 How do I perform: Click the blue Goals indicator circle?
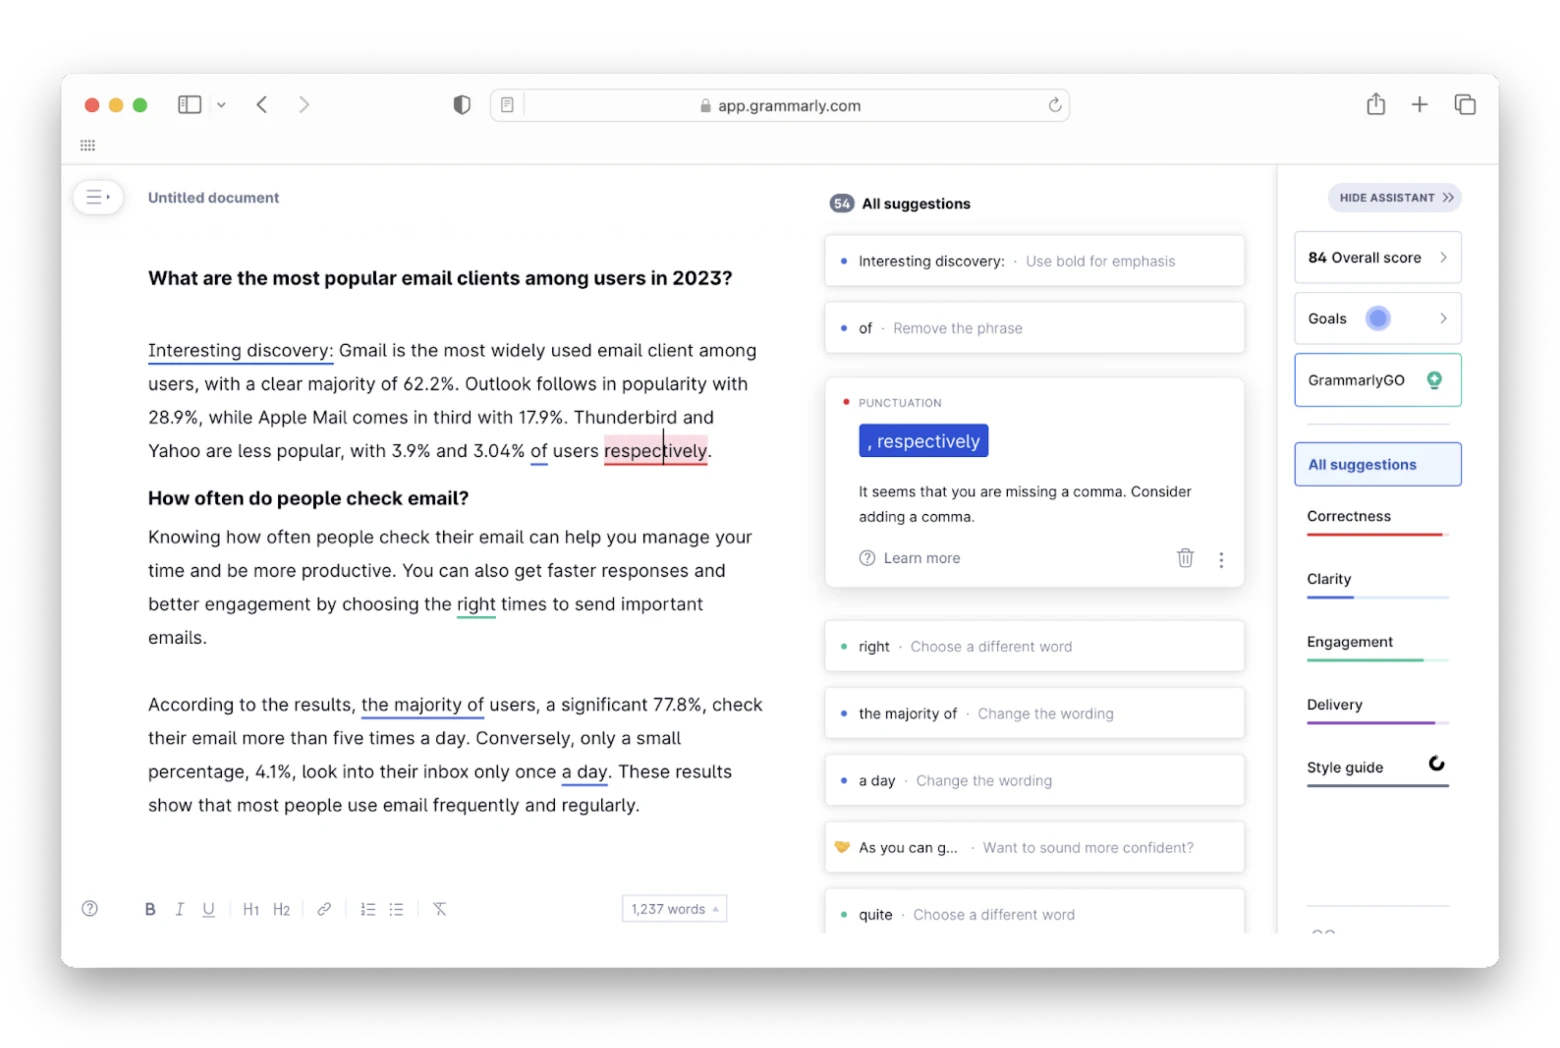coord(1378,318)
